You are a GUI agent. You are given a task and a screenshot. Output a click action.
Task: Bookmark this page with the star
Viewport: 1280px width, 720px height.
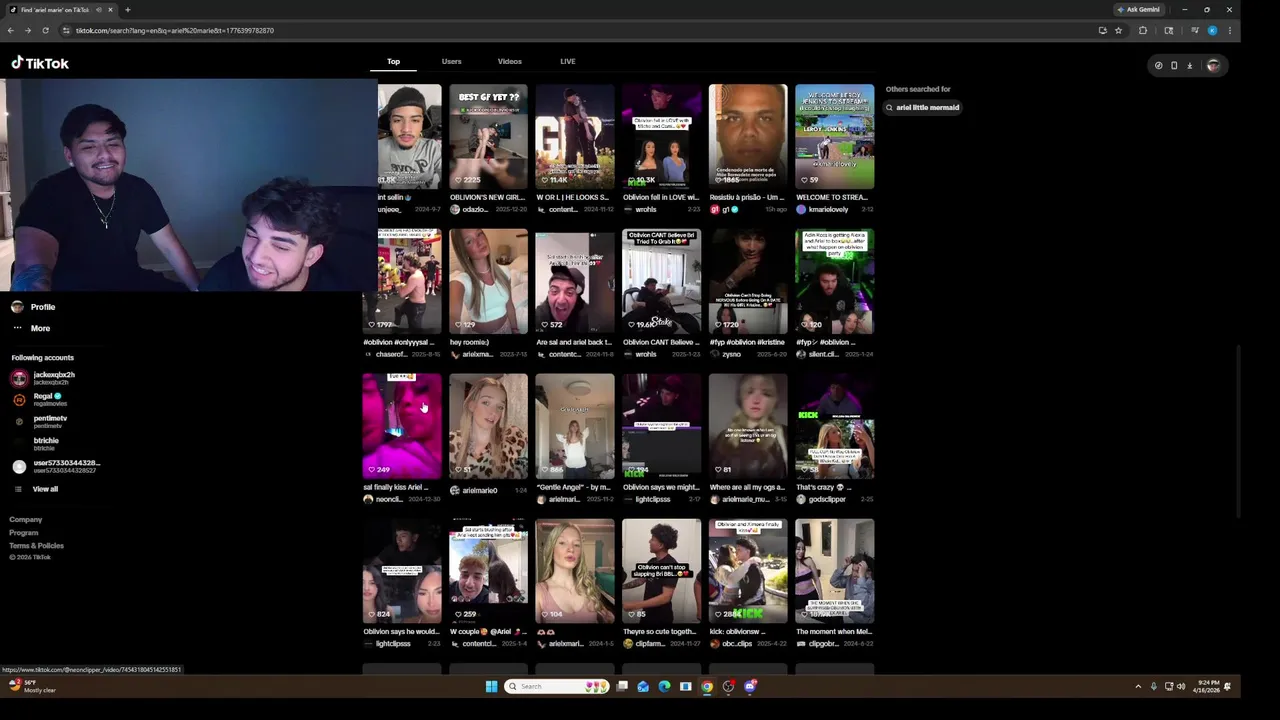(x=1118, y=30)
